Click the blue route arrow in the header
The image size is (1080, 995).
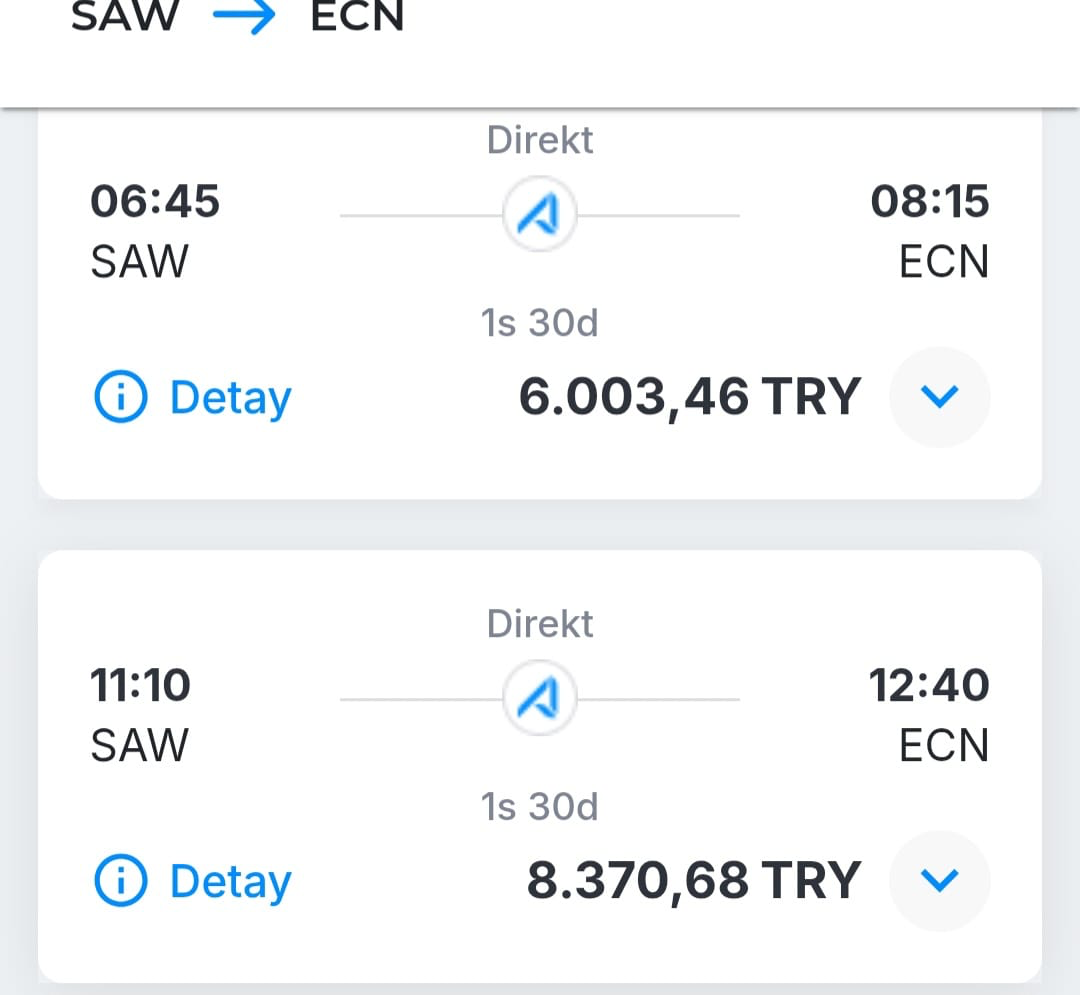click(x=244, y=18)
